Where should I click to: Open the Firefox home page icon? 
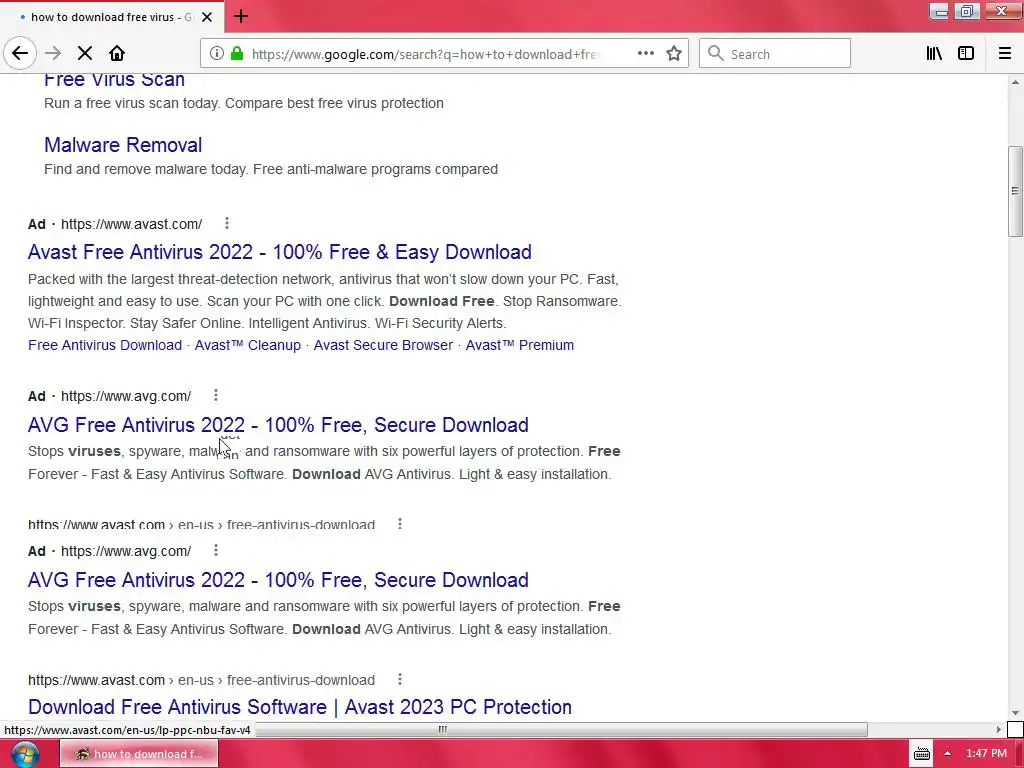coord(117,54)
